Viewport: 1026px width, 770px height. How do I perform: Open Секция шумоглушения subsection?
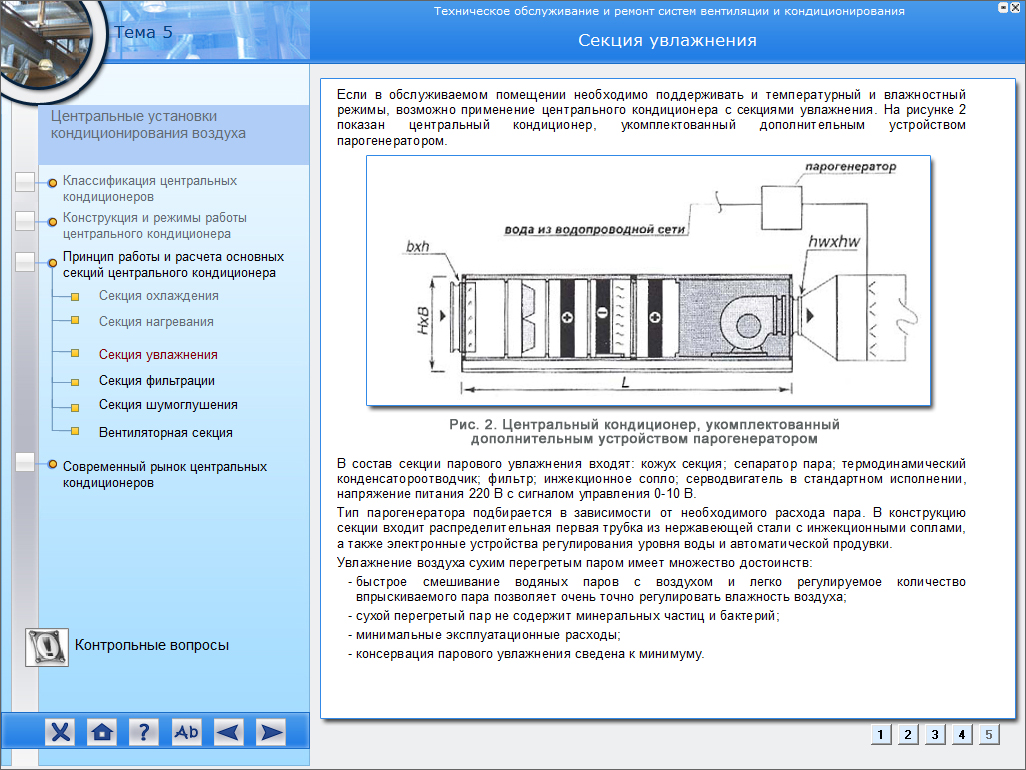tap(168, 405)
